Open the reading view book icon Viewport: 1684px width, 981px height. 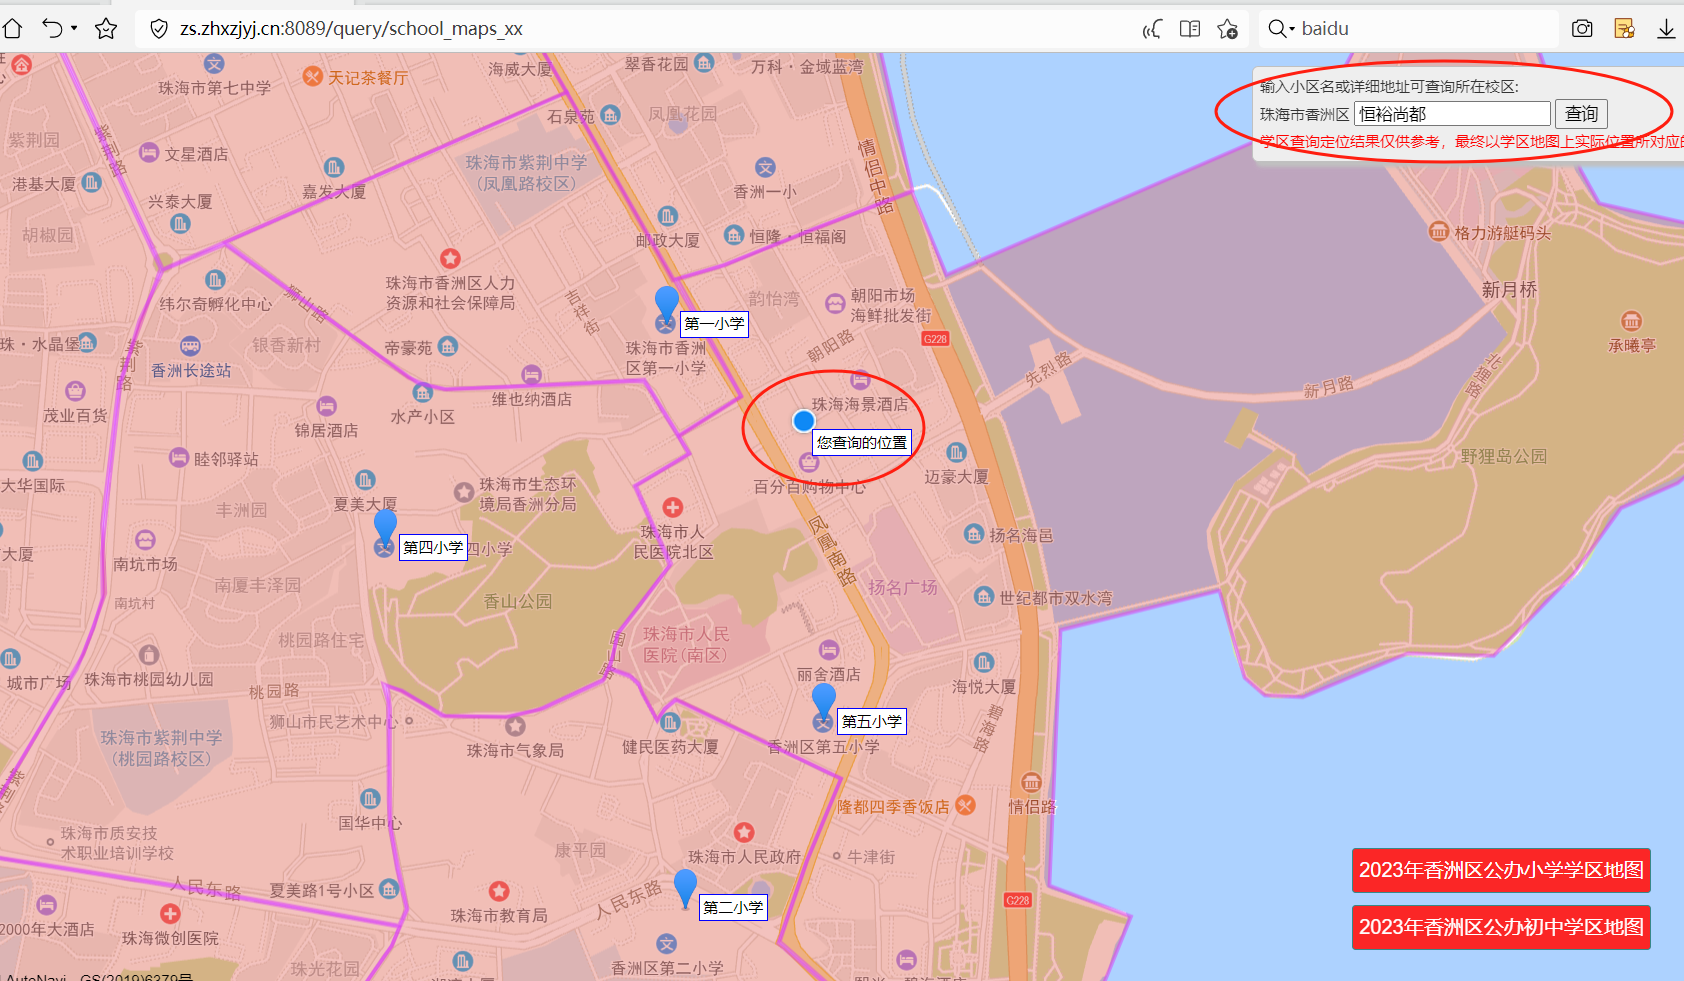(x=1189, y=29)
